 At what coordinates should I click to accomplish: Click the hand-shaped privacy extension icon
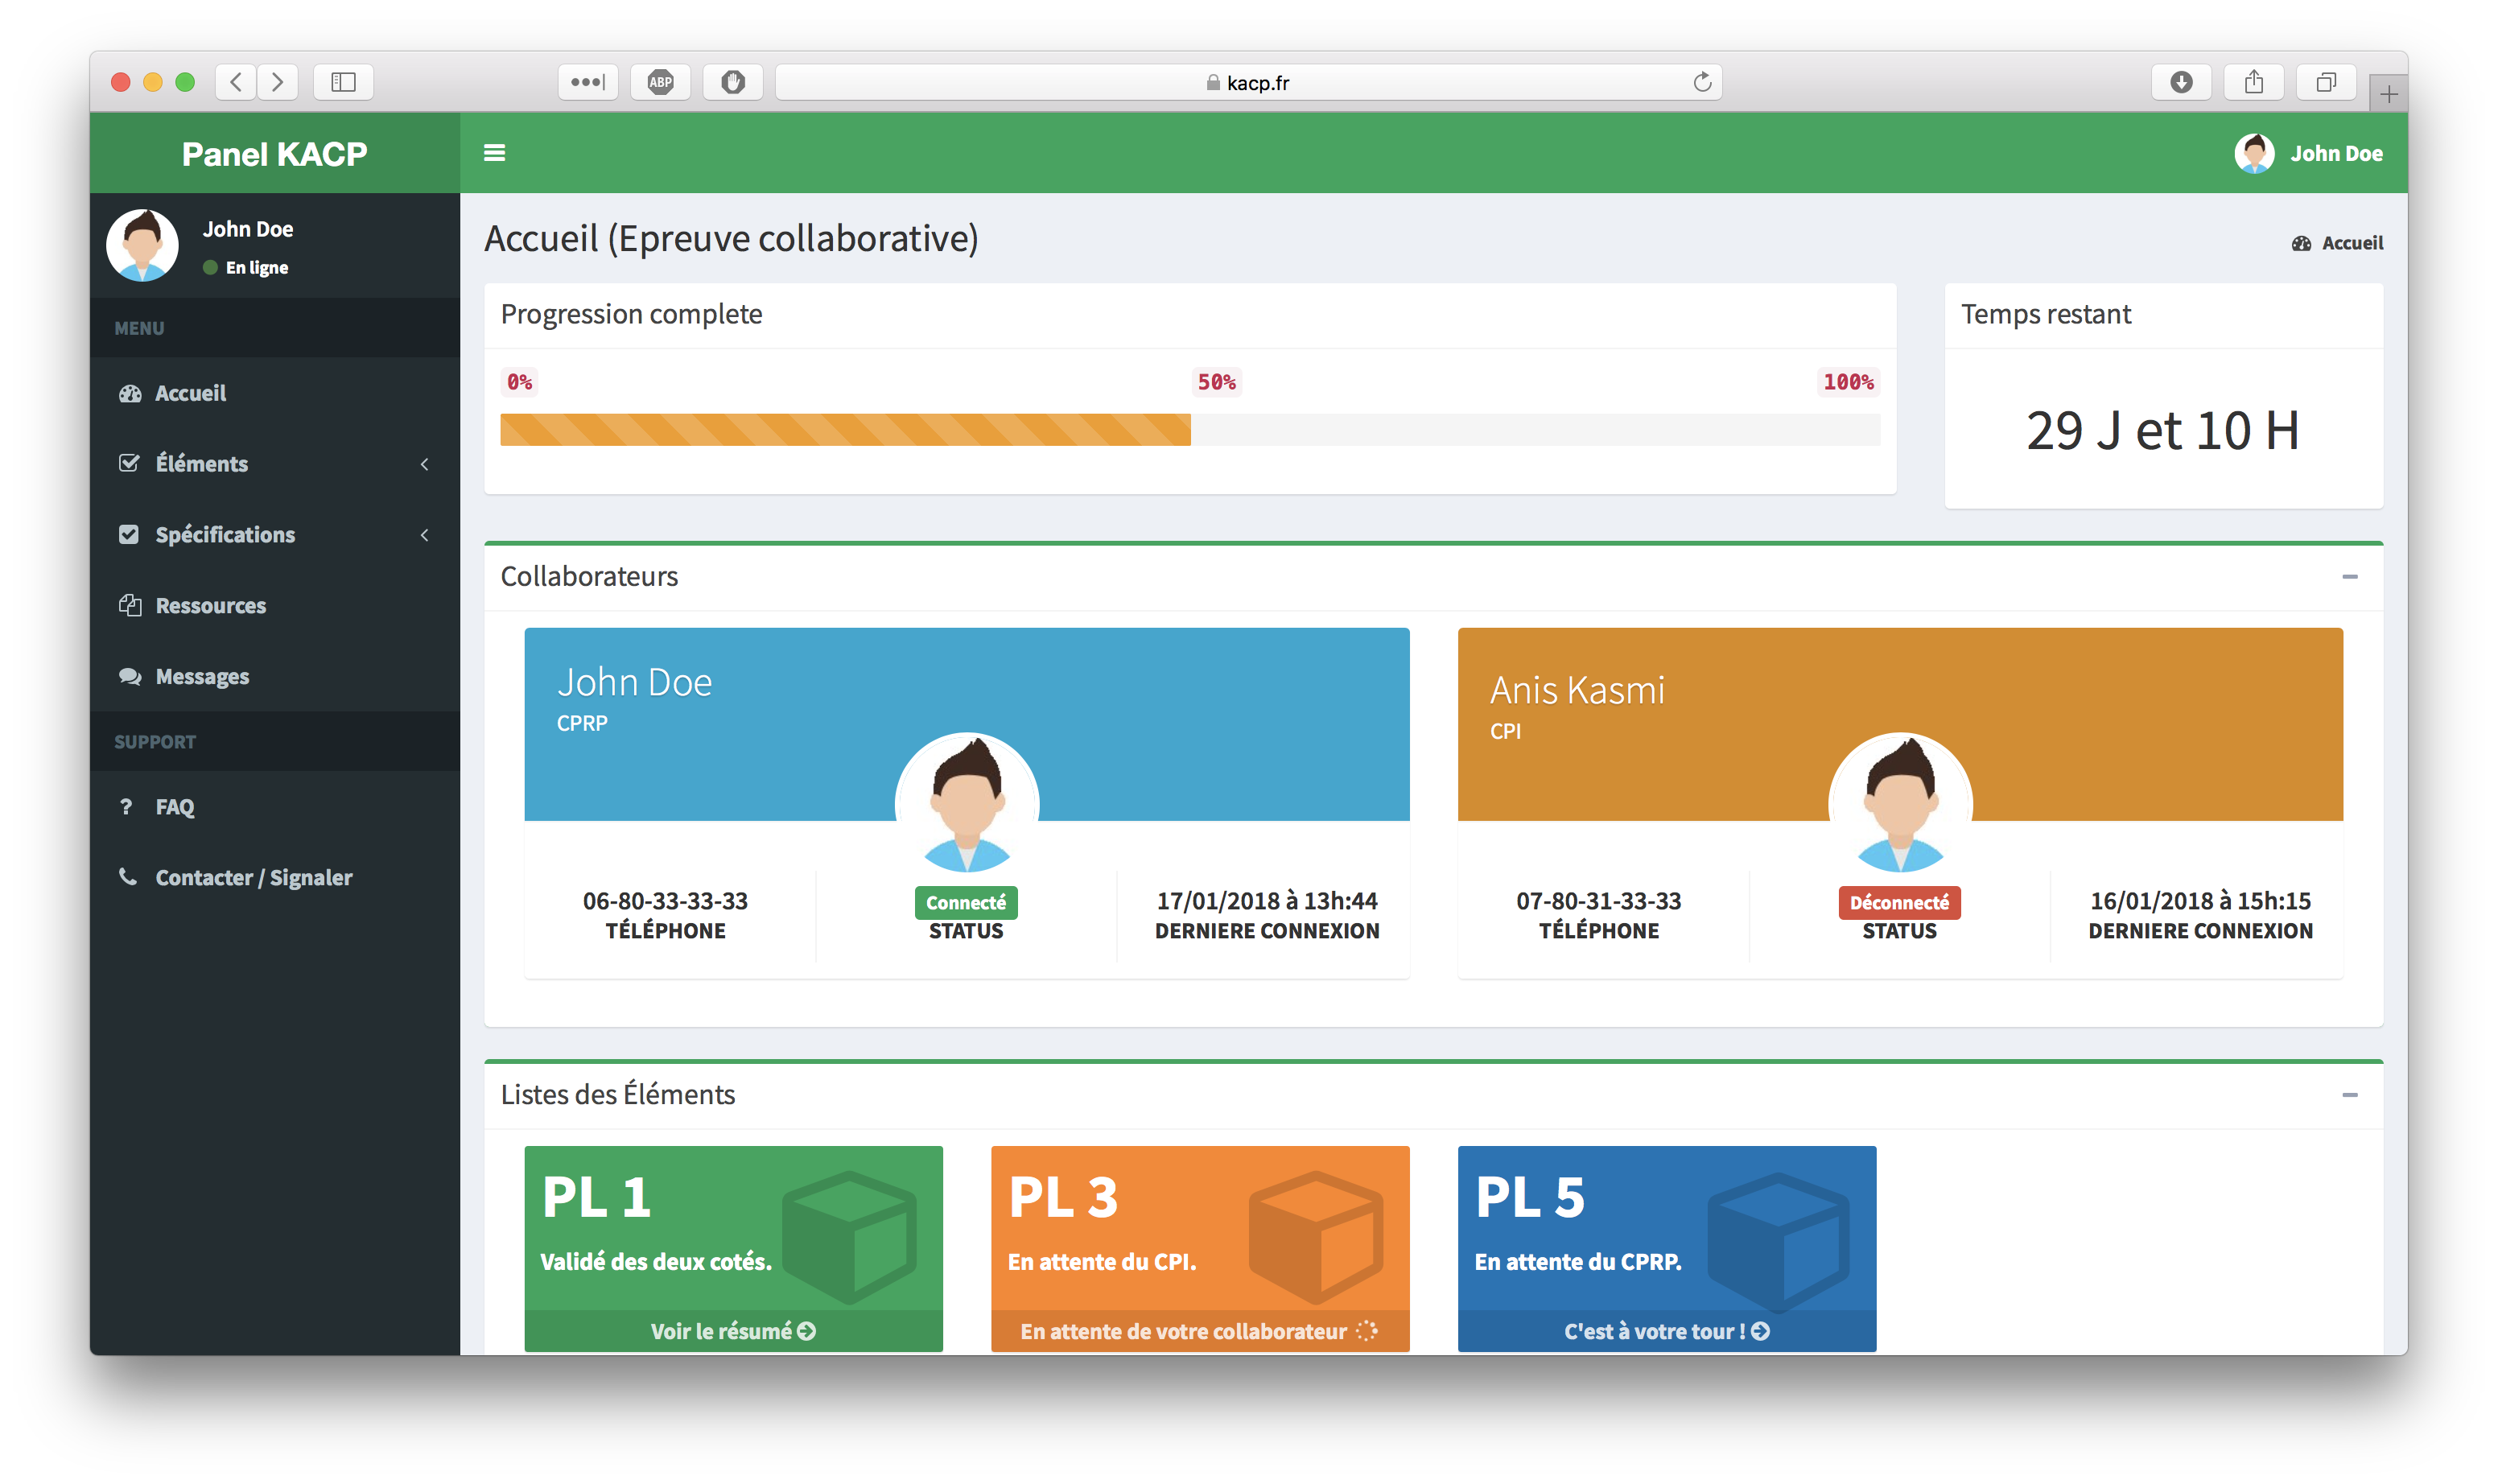pos(733,82)
